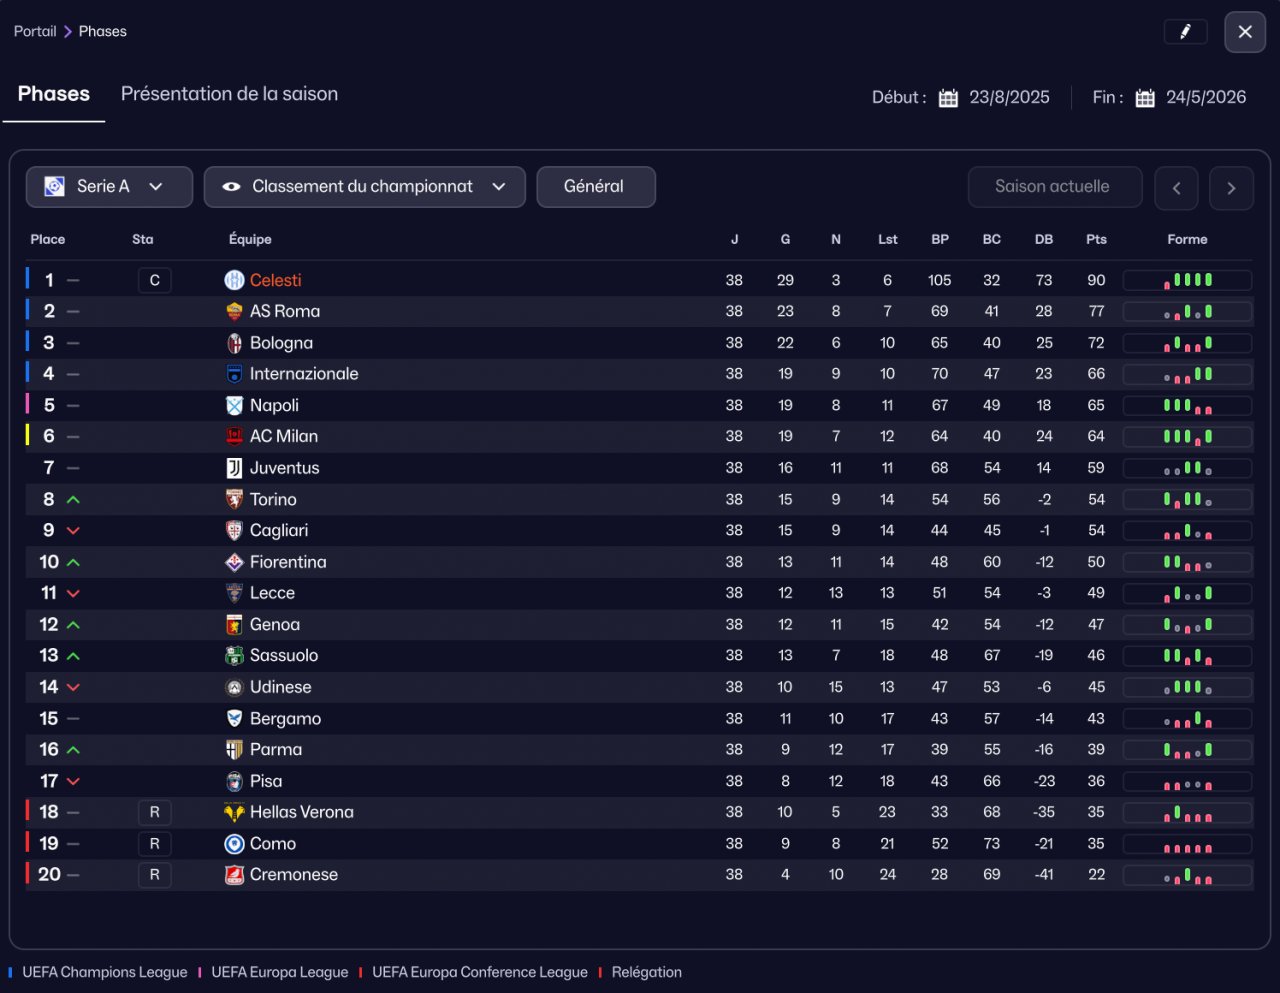Screen dimensions: 1280x993
Task: Click Celesti's form indicator bar
Action: (1187, 280)
